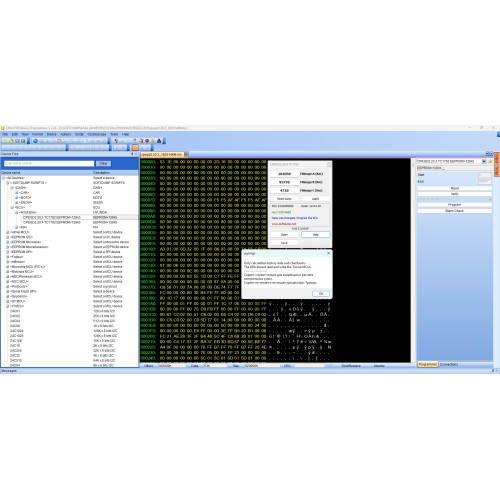Click the orange highlighted icon in second toolbar row
The image size is (500, 500).
pyautogui.click(x=135, y=147)
